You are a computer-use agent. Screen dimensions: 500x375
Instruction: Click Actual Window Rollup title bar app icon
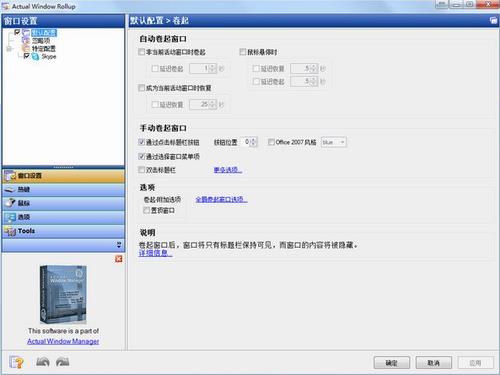click(6, 6)
